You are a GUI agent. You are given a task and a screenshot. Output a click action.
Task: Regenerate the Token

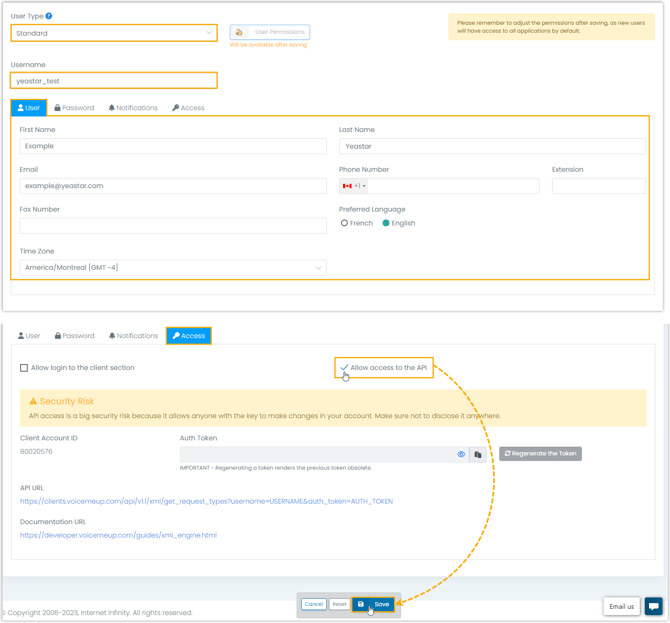540,454
